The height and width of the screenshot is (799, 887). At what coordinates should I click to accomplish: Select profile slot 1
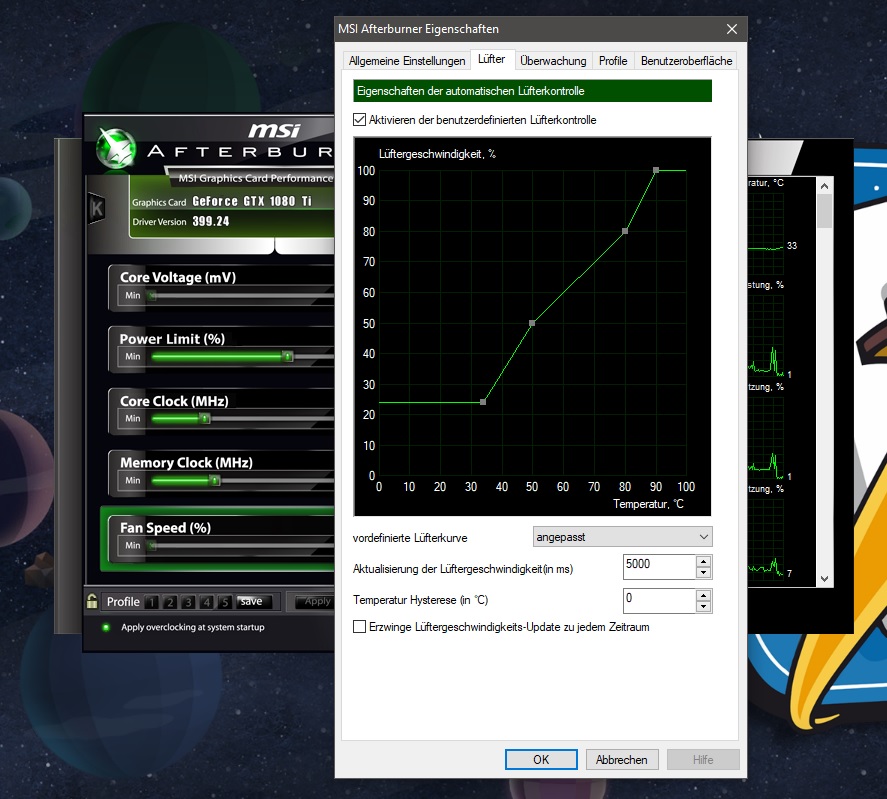pos(151,602)
